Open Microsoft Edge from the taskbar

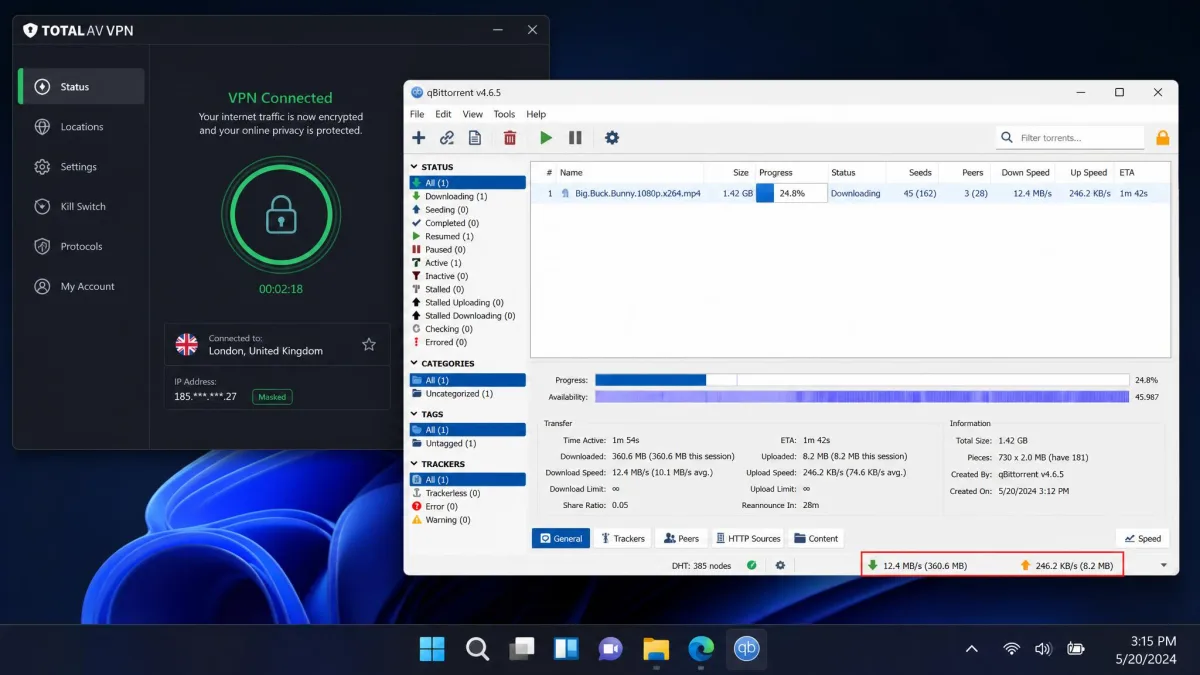click(701, 649)
